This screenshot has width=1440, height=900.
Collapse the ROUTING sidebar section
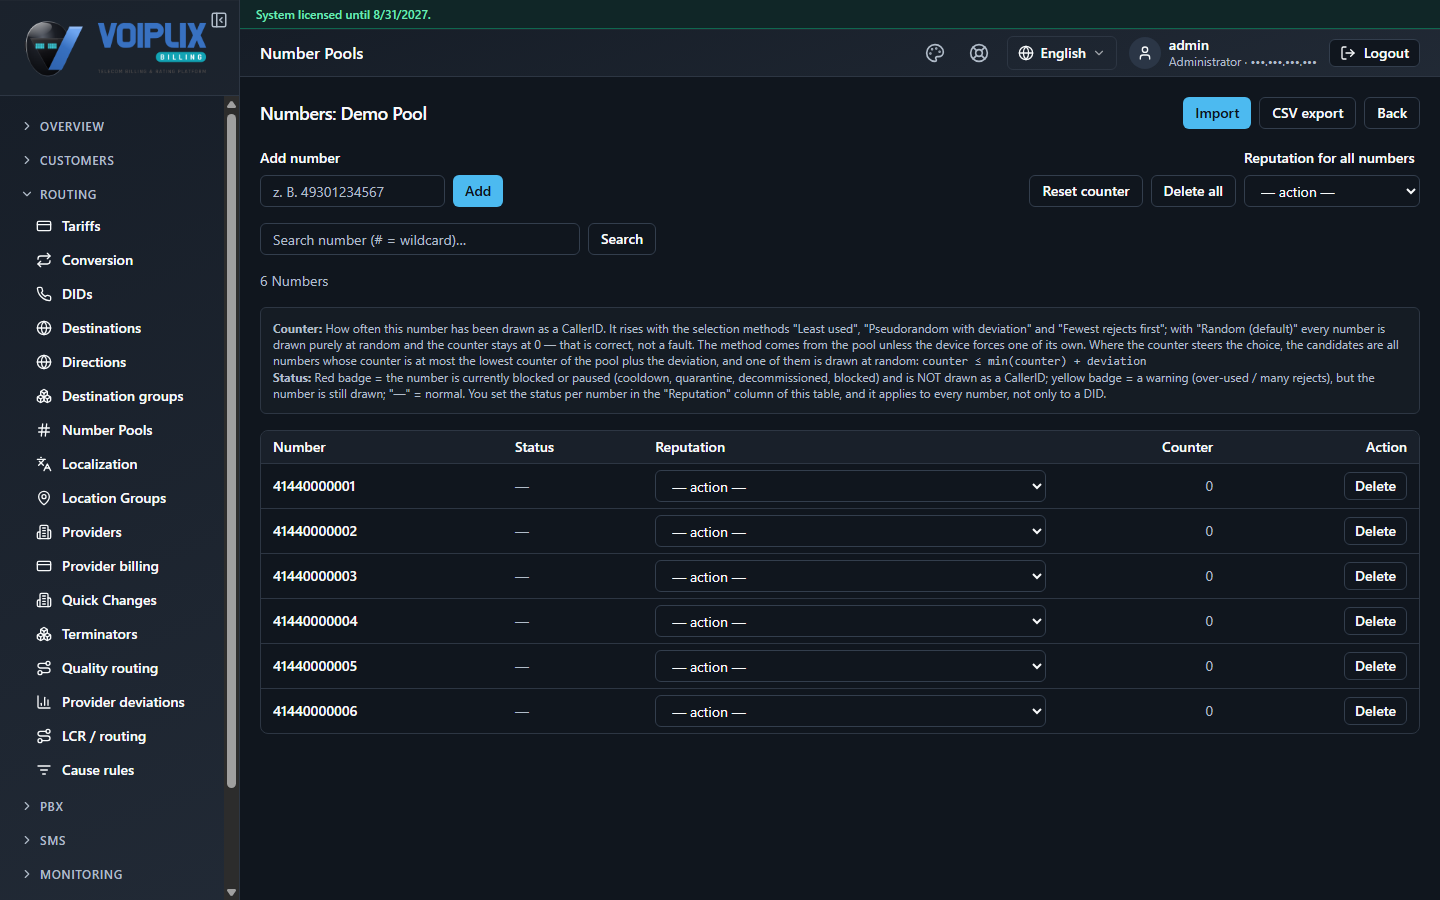coord(68,194)
